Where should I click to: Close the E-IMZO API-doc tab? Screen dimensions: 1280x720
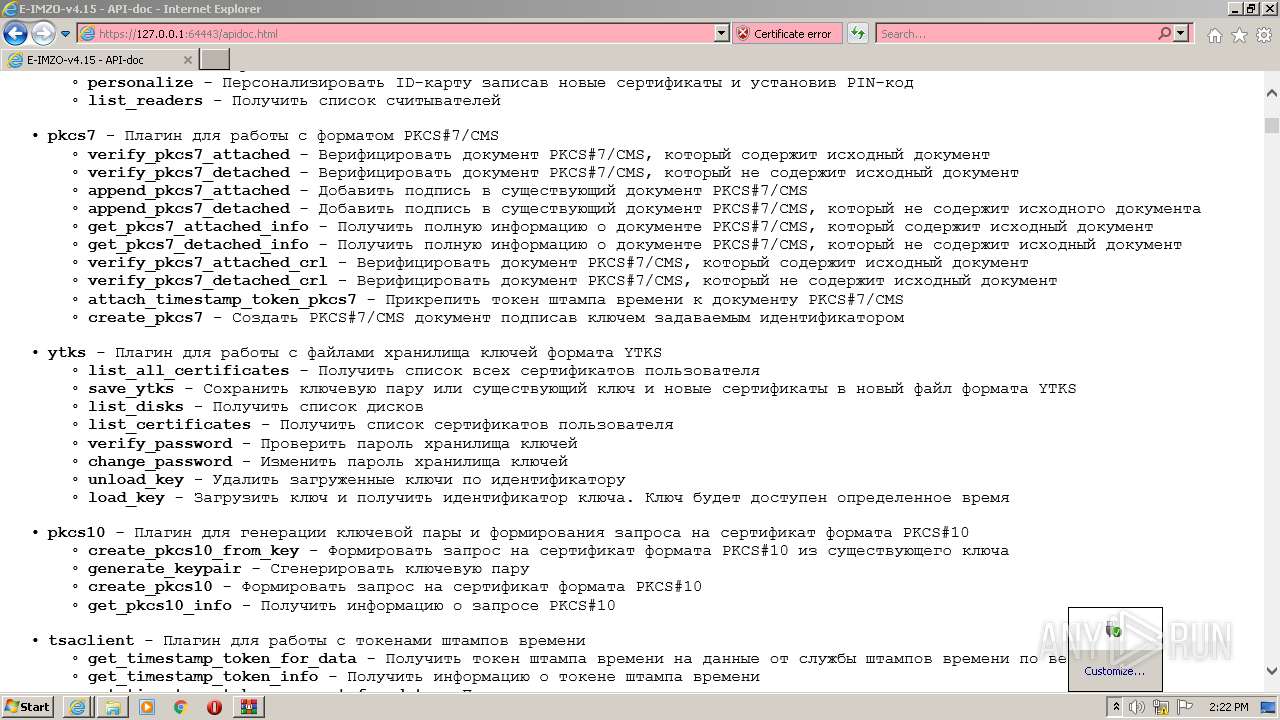[188, 60]
